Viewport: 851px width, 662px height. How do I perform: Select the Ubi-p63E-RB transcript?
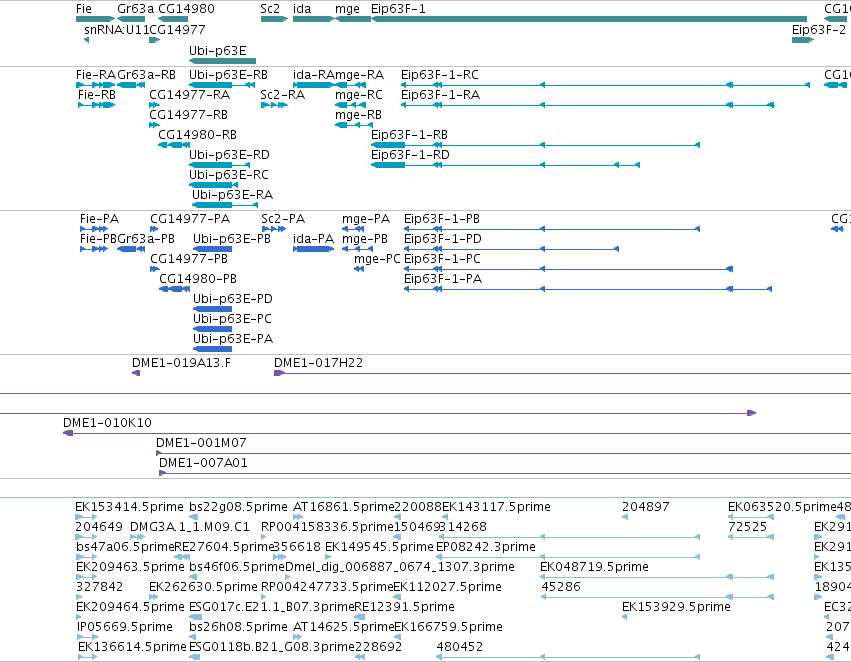pyautogui.click(x=222, y=85)
